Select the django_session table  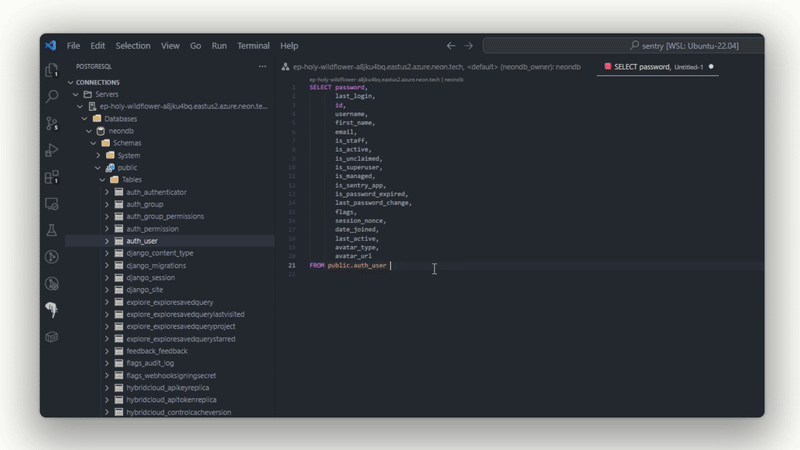(x=151, y=278)
